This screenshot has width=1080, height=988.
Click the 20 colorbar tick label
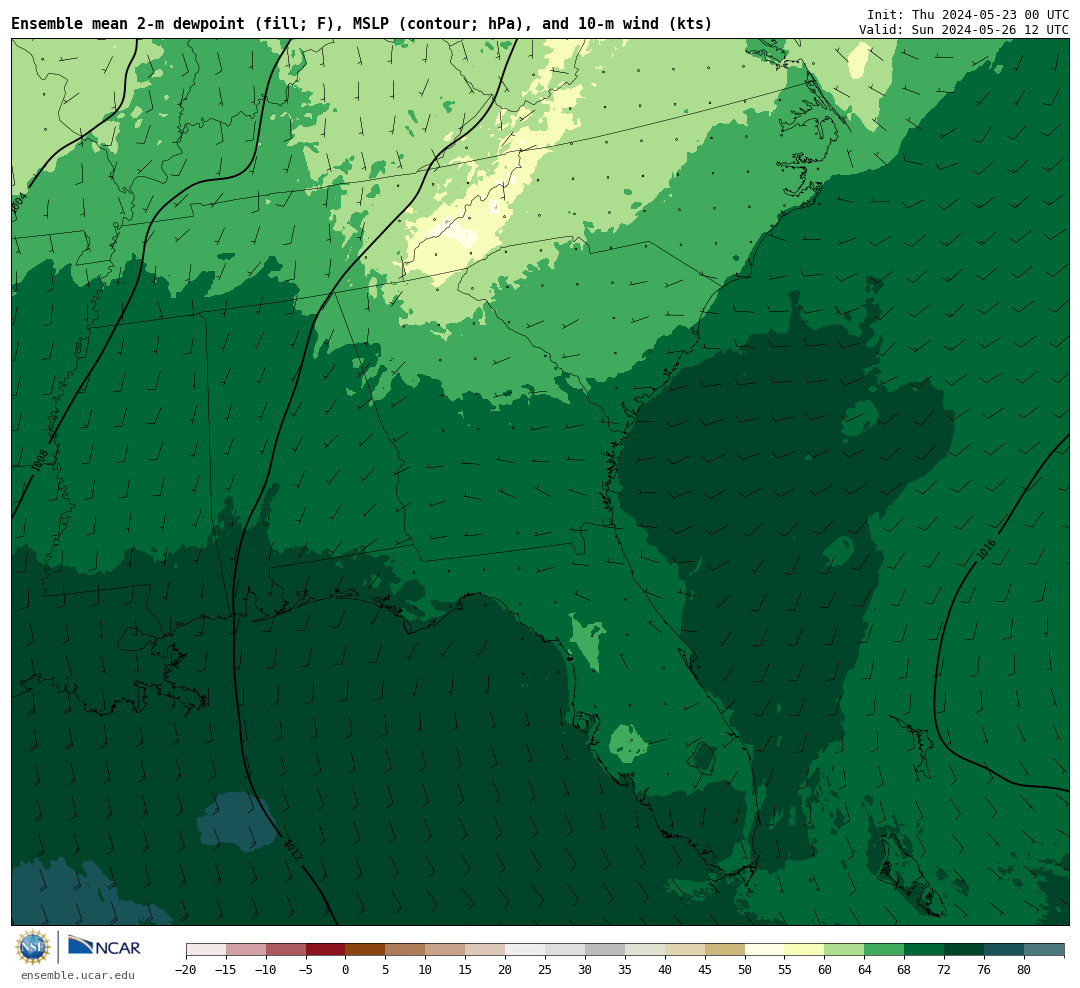coord(505,970)
